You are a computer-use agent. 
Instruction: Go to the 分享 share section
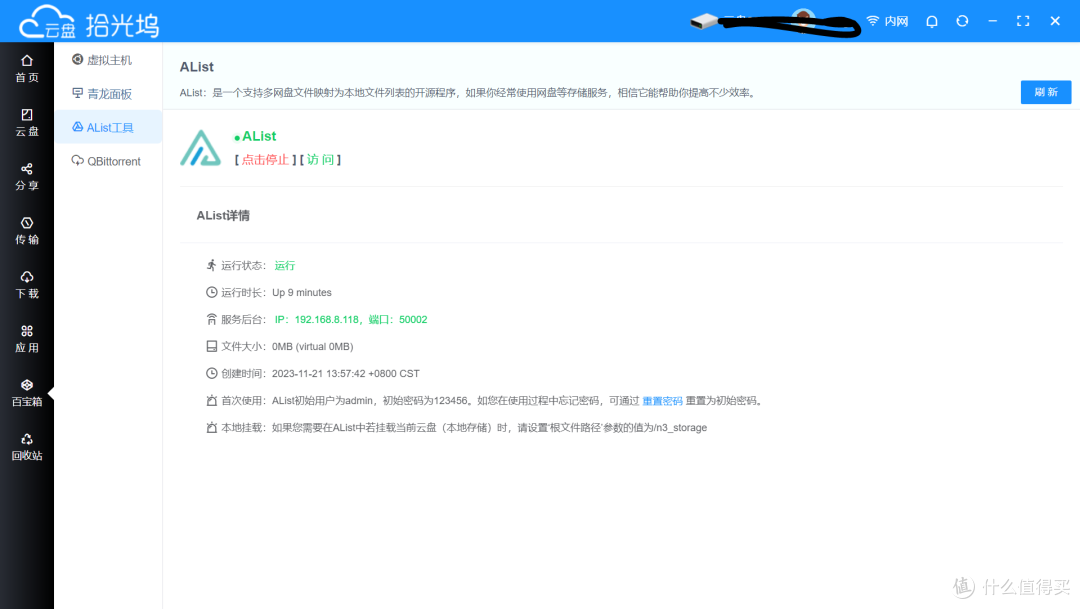[27, 177]
